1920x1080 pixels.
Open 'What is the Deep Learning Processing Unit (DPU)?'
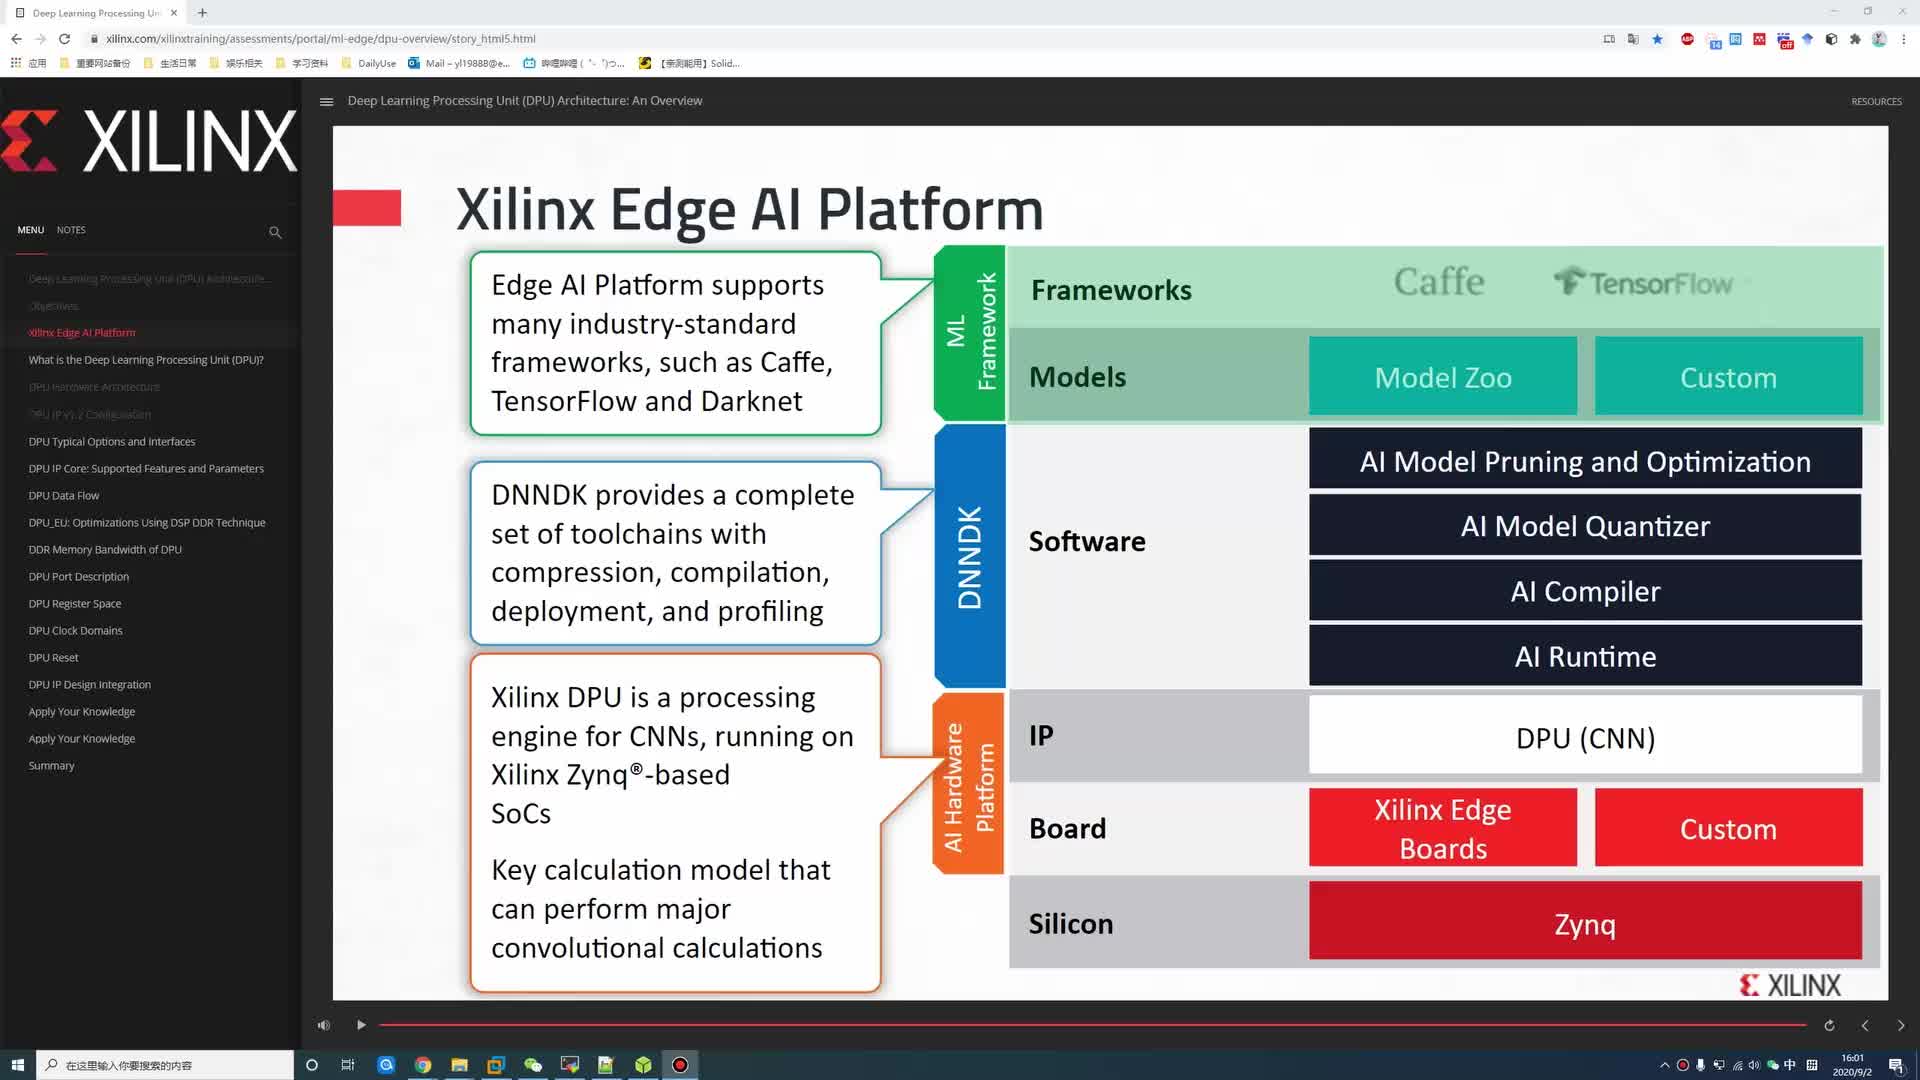(146, 360)
